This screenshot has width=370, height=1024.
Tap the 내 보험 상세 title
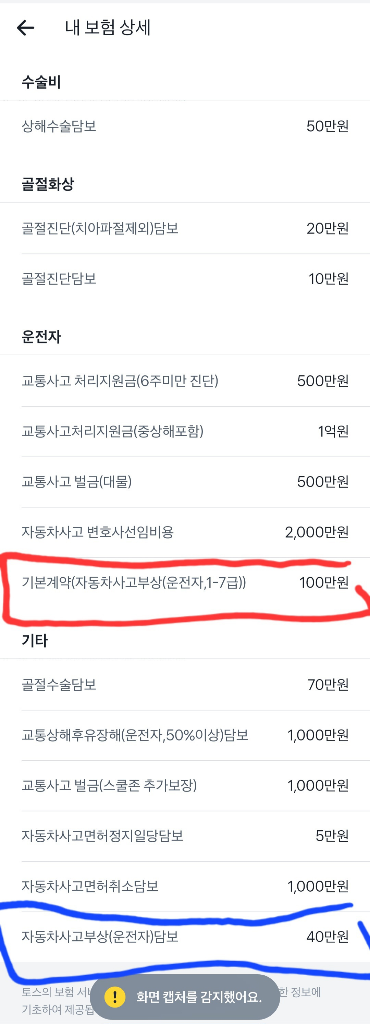point(108,28)
